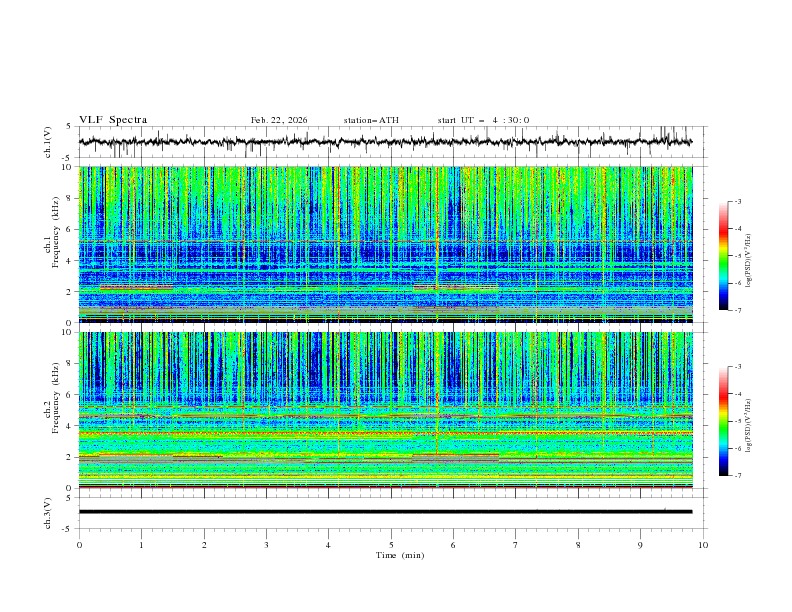Click the start UT time label
Viewport: 792px width, 612px height.
point(483,120)
